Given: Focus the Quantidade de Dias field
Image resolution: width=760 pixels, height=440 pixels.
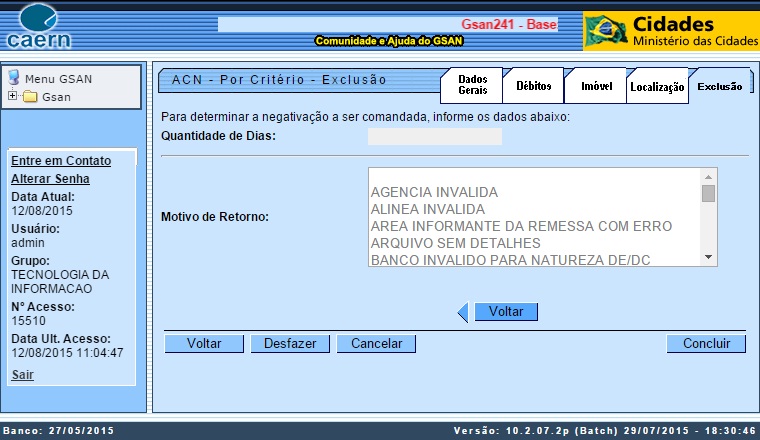Looking at the screenshot, I should (x=435, y=136).
